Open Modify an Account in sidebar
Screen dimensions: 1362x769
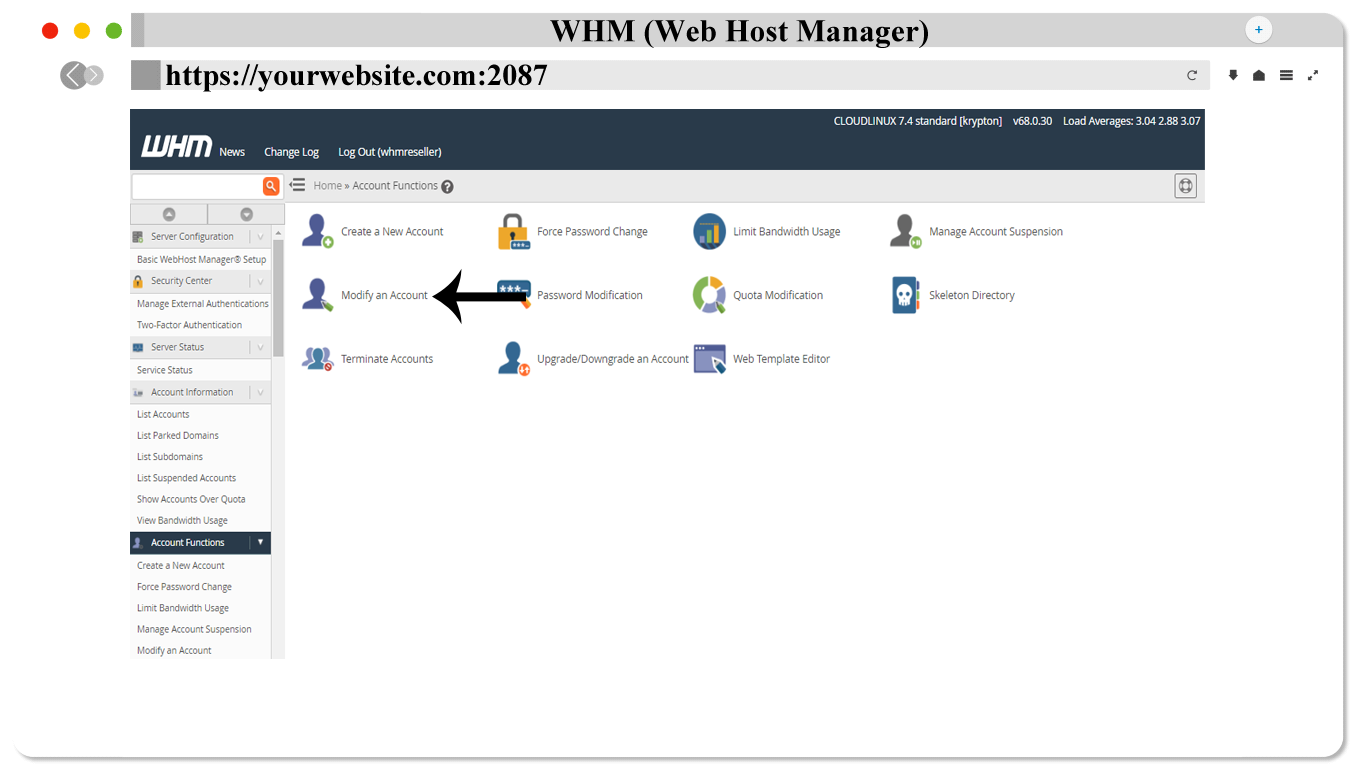click(x=174, y=650)
